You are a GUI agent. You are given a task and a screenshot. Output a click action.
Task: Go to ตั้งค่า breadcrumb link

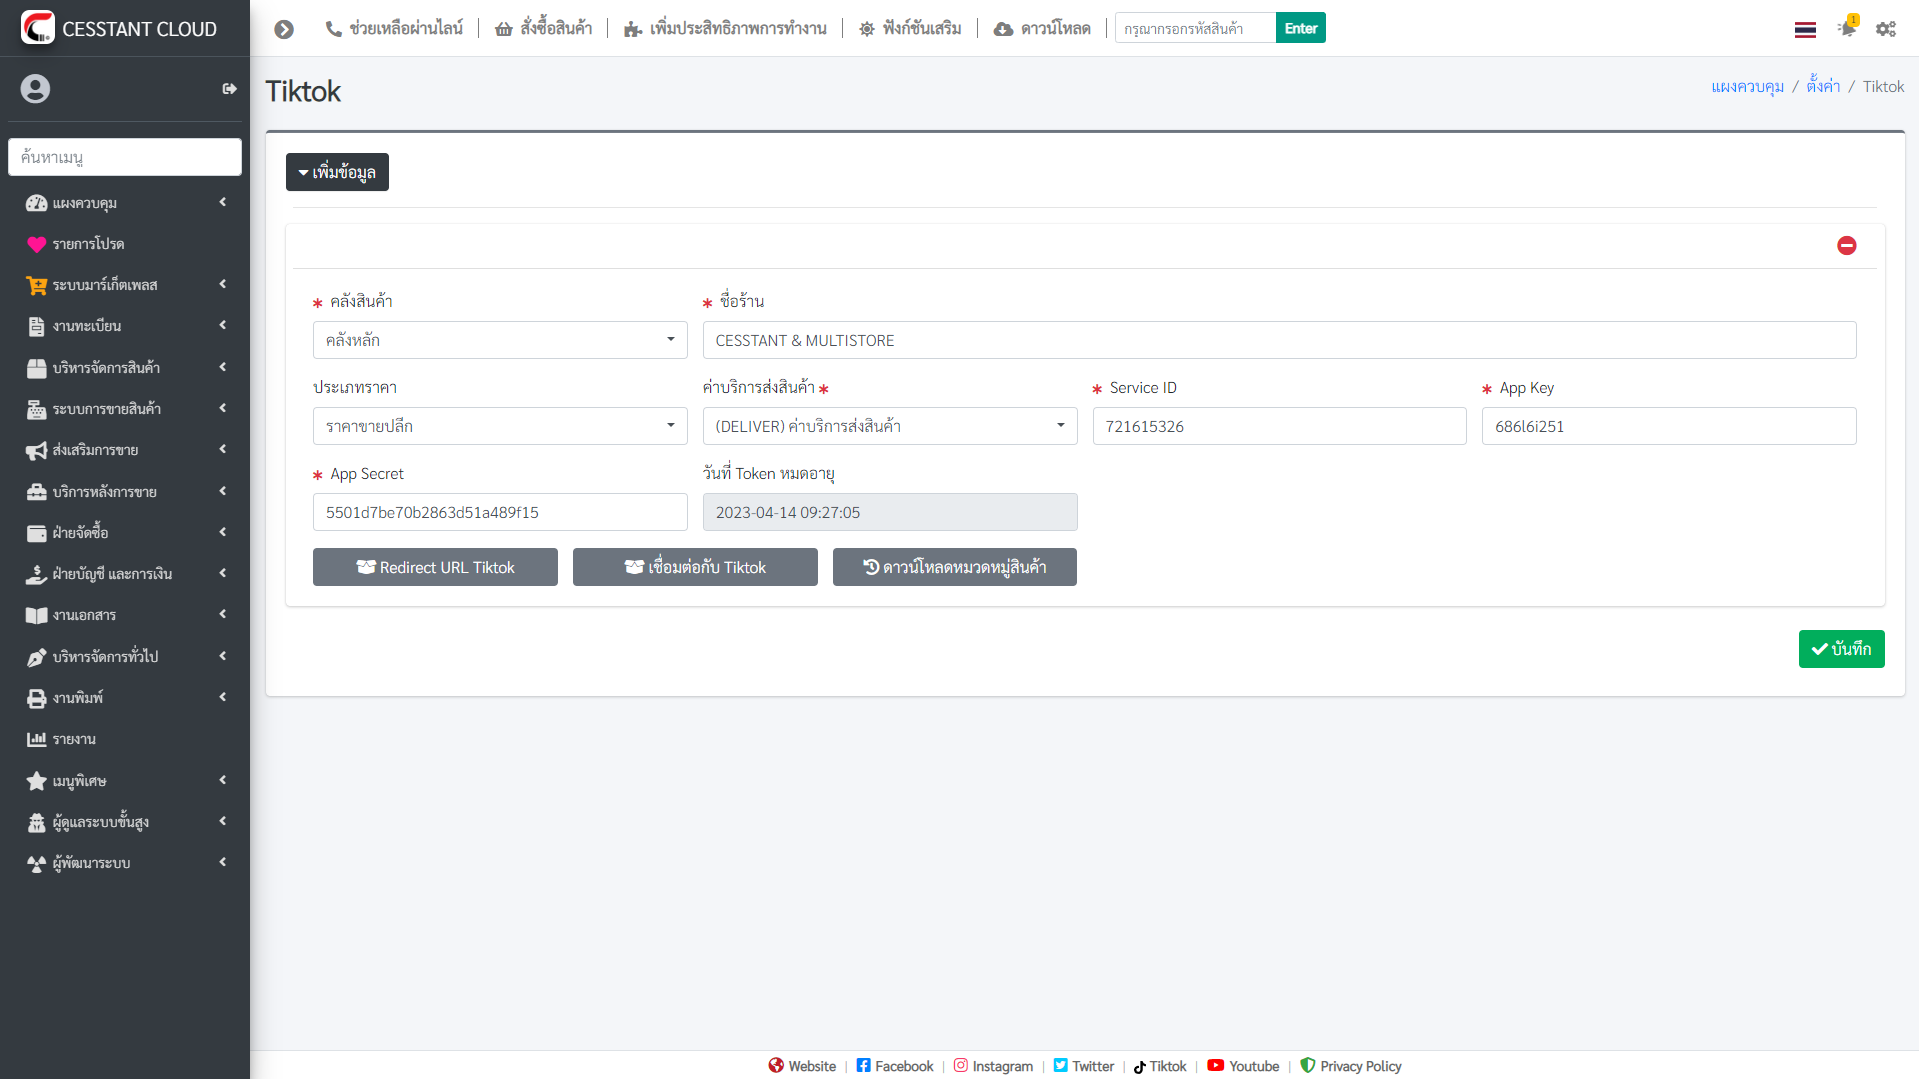coord(1823,87)
